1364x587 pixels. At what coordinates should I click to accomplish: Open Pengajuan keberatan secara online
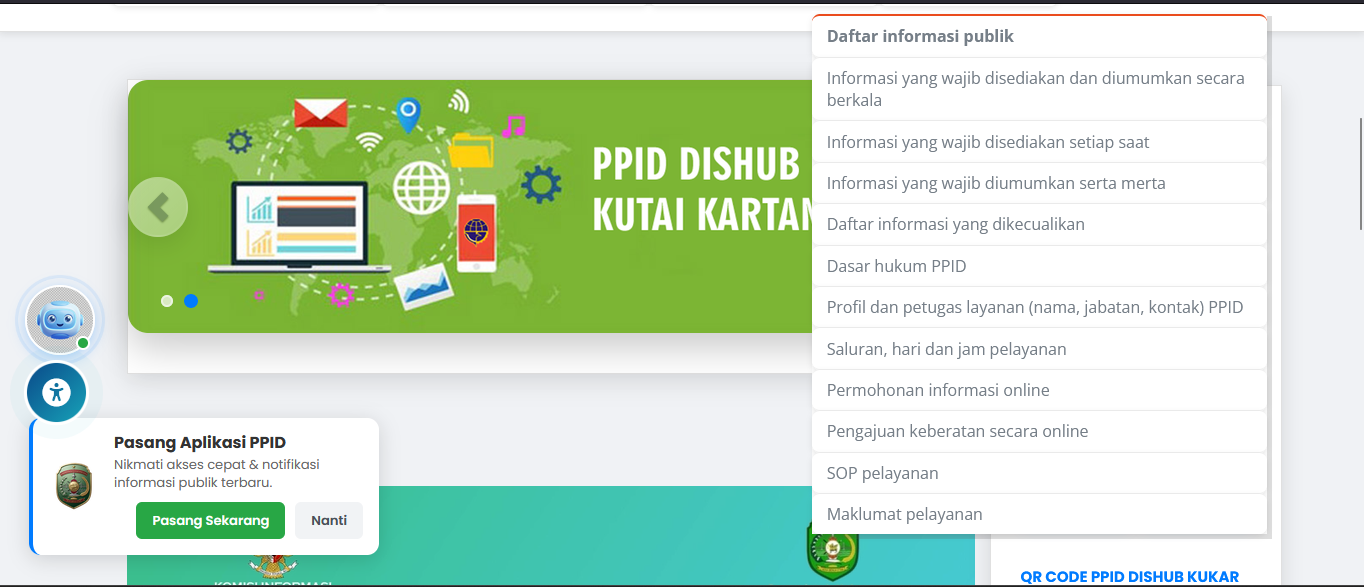pos(1040,431)
